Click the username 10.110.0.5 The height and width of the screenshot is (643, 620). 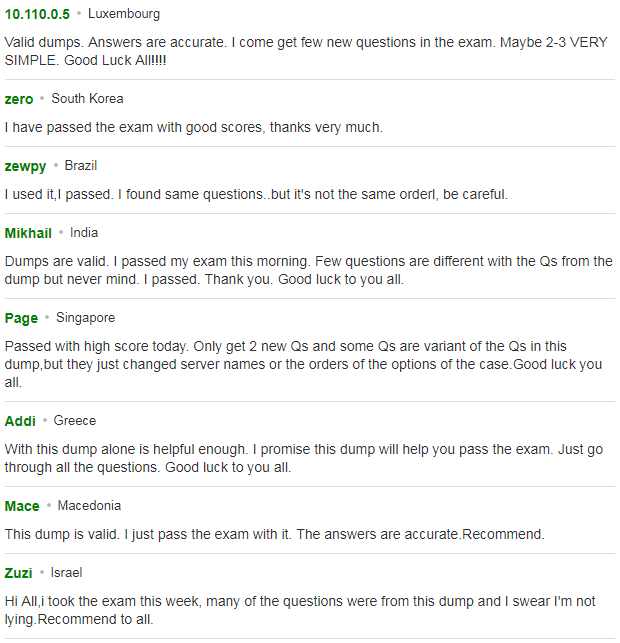37,14
